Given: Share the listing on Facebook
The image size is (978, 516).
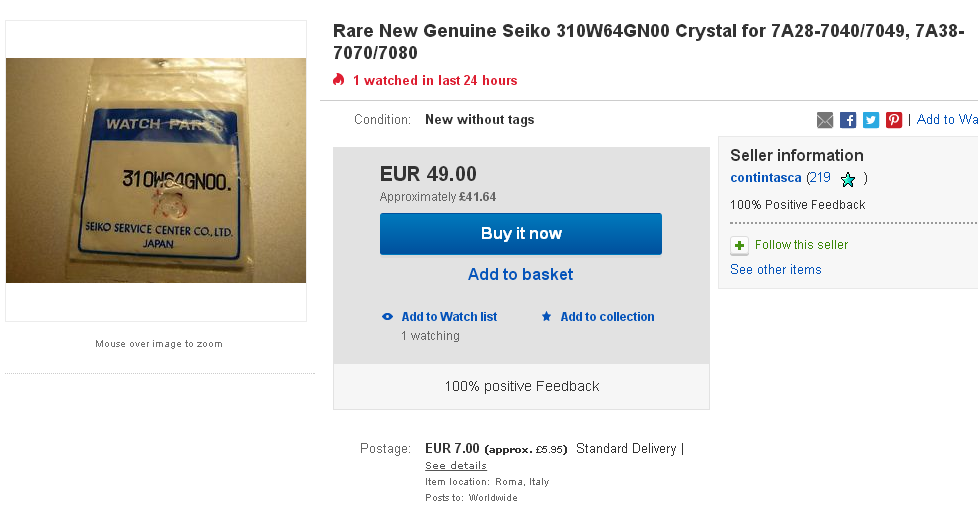Looking at the screenshot, I should [x=848, y=120].
